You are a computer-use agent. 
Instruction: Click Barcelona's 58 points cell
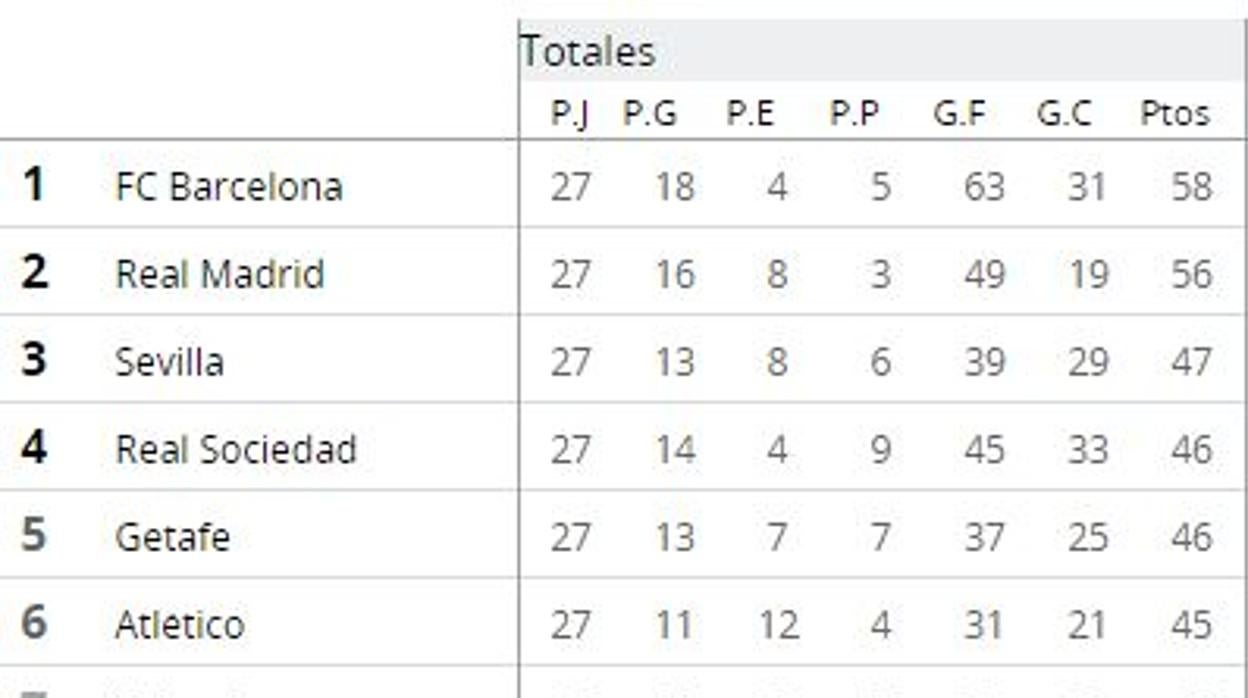pyautogui.click(x=1191, y=187)
